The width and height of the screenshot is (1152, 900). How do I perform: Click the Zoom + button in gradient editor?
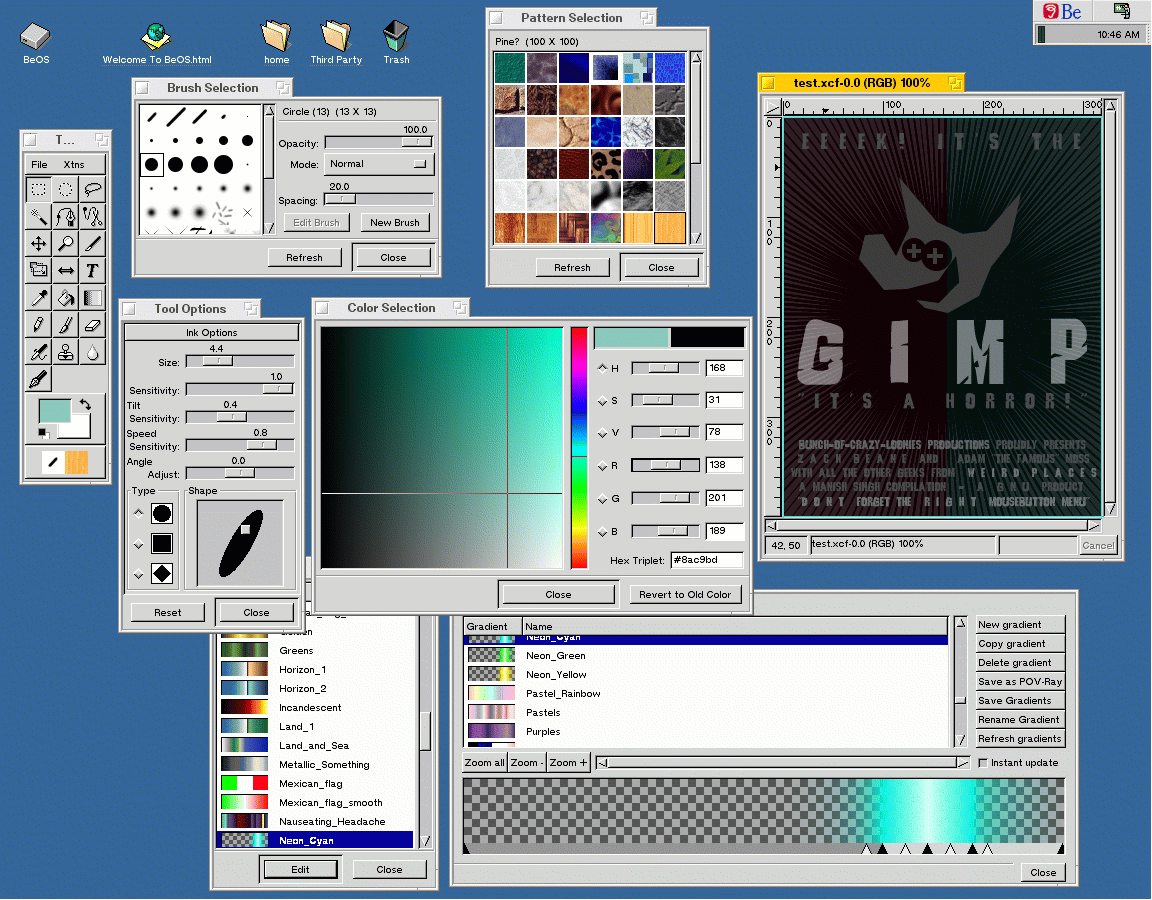click(569, 763)
